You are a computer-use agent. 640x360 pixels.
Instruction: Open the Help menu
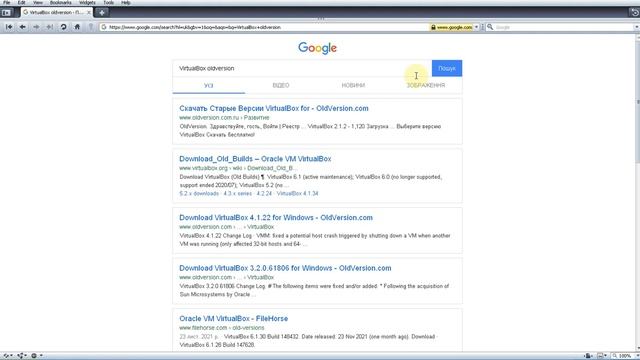(126, 2)
